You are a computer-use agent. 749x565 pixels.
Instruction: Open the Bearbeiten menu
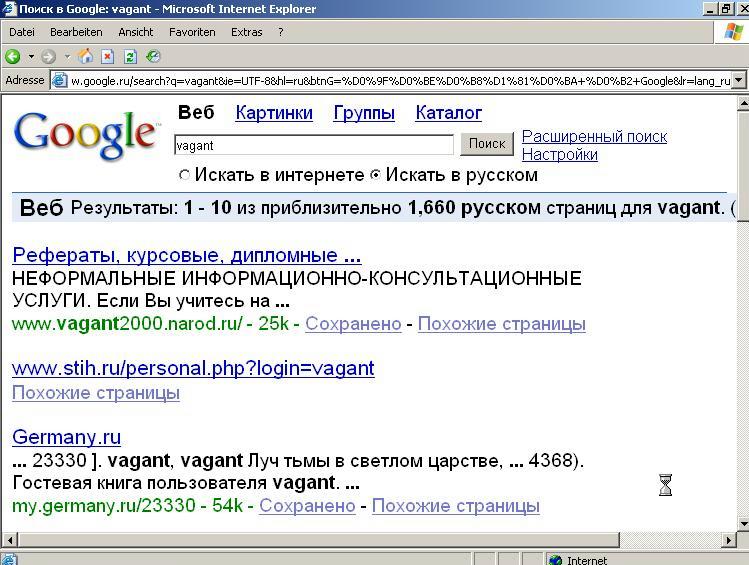[x=76, y=32]
